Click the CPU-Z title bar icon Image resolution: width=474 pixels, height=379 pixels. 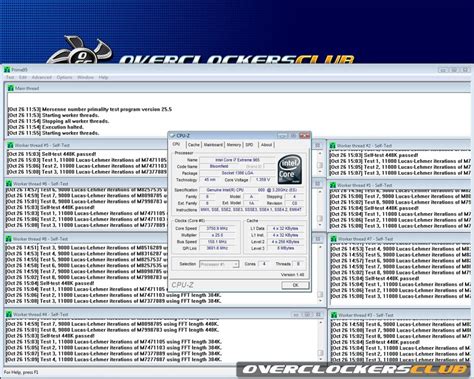pyautogui.click(x=172, y=136)
